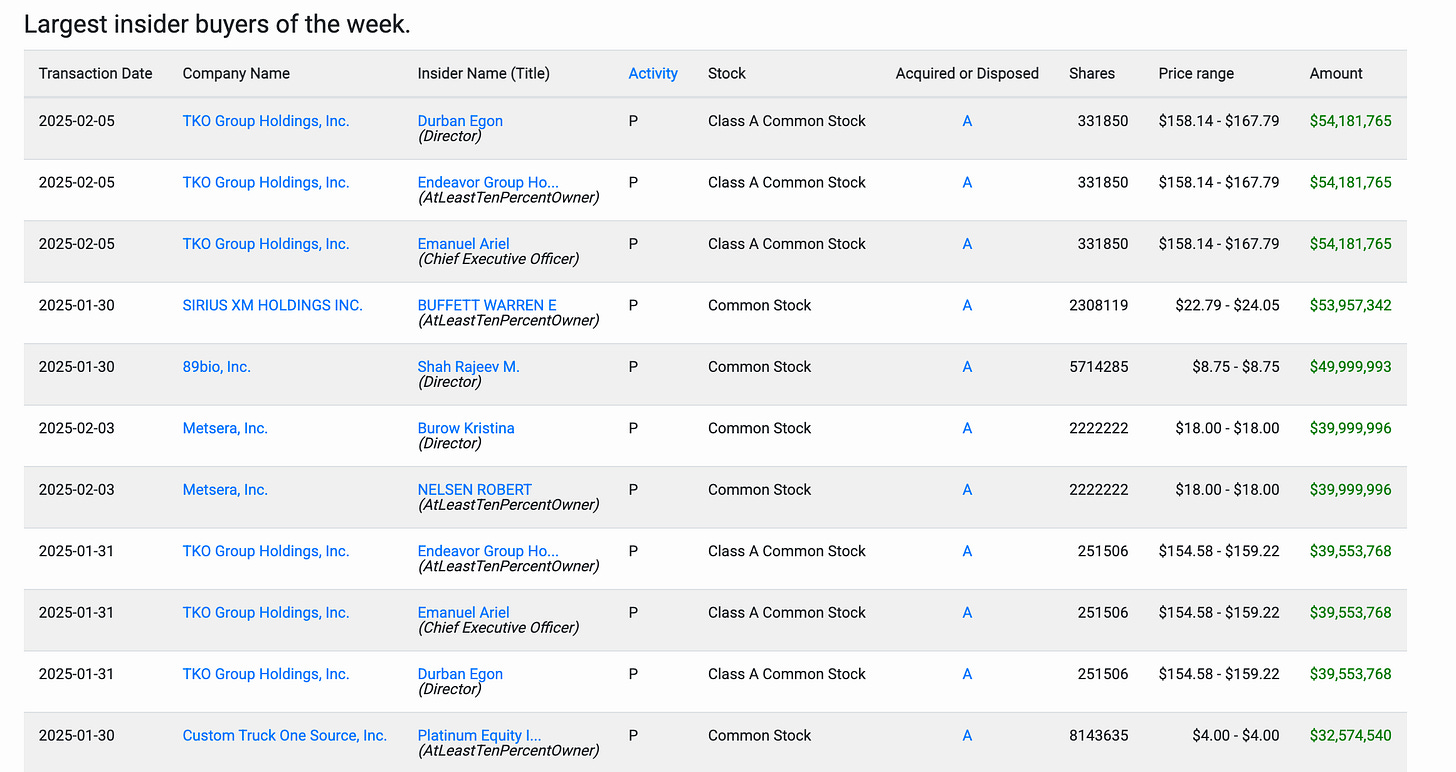Viewport: 1456px width, 772px height.
Task: Open Emanuel Ariel link in $54,181,765 row
Action: coord(463,244)
